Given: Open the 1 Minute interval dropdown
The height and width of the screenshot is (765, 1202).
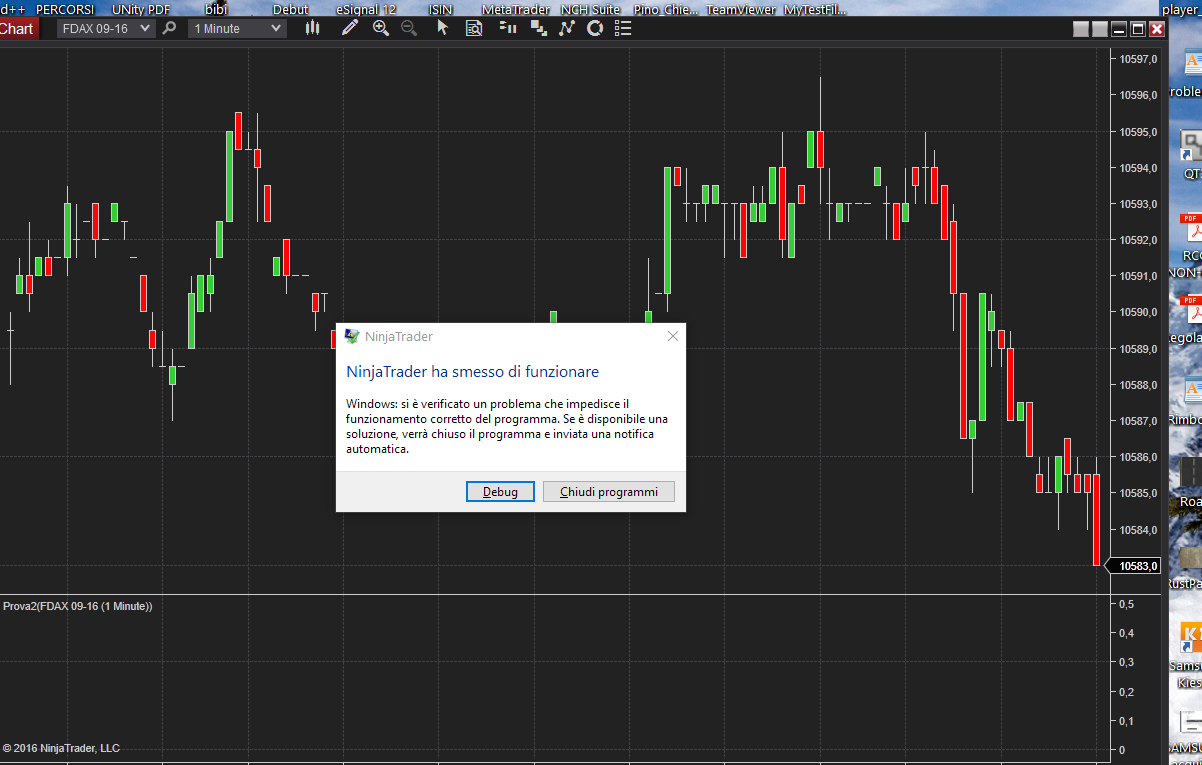Looking at the screenshot, I should pyautogui.click(x=238, y=28).
